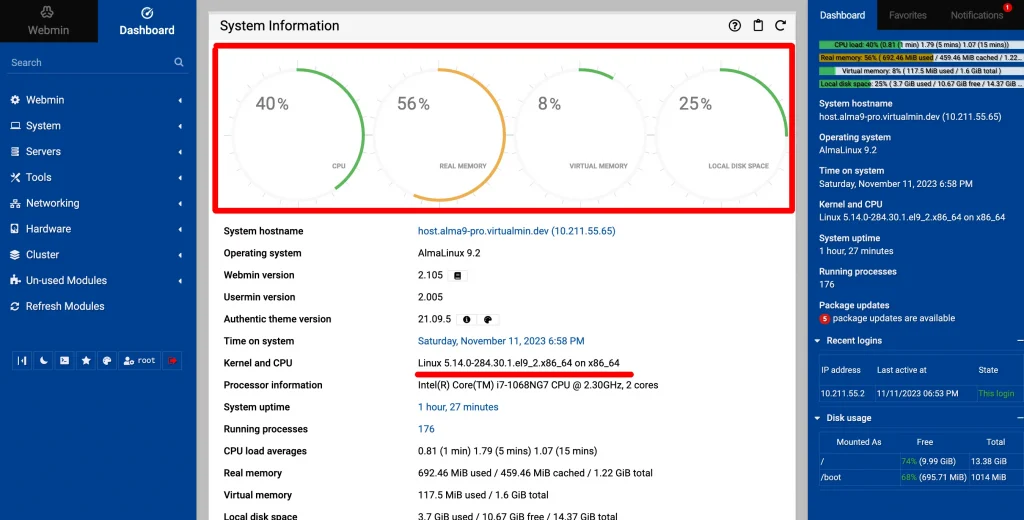Open theme configuration palette icon in sidebar toolbar

click(x=106, y=361)
